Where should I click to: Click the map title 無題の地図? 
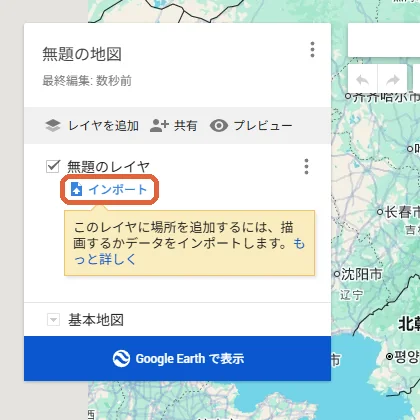[82, 54]
